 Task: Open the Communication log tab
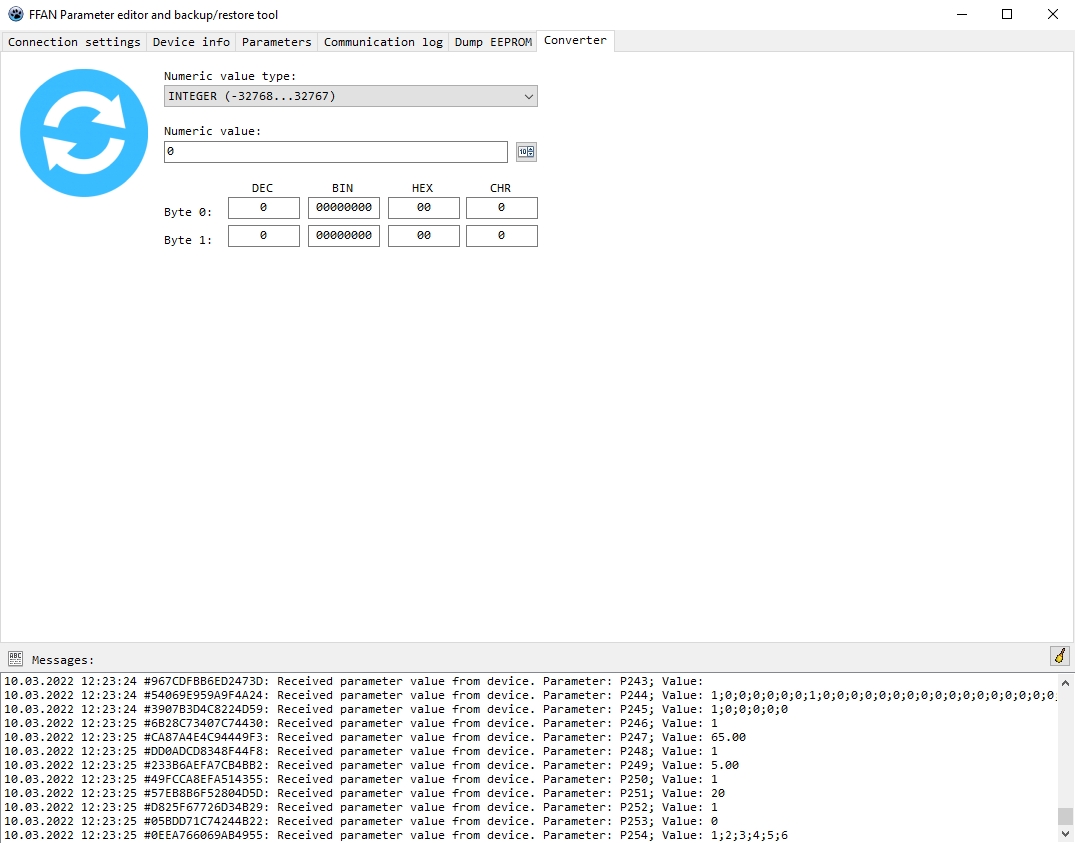click(383, 42)
